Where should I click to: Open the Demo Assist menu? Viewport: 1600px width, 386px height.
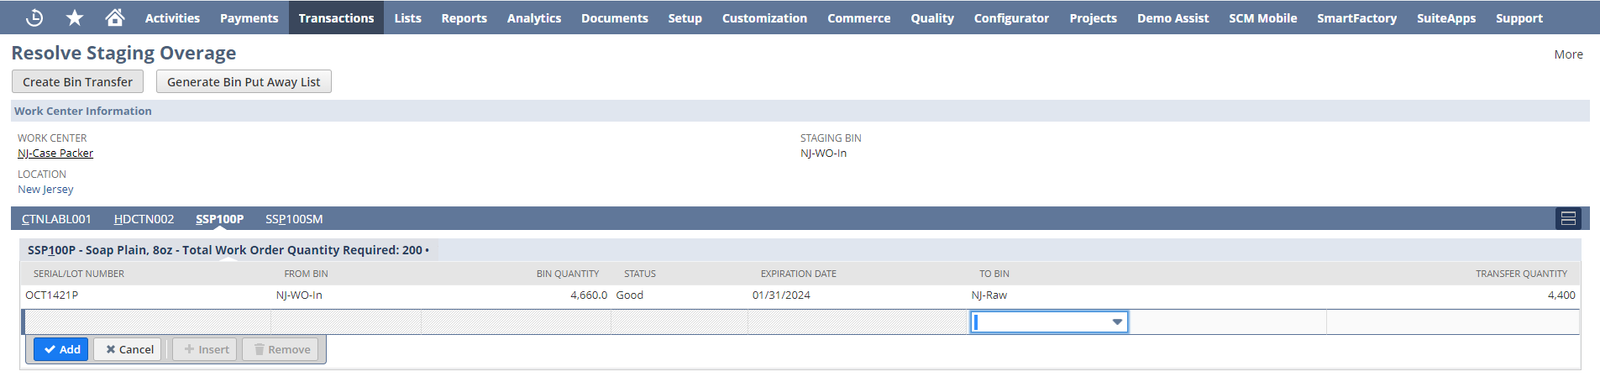tap(1173, 18)
